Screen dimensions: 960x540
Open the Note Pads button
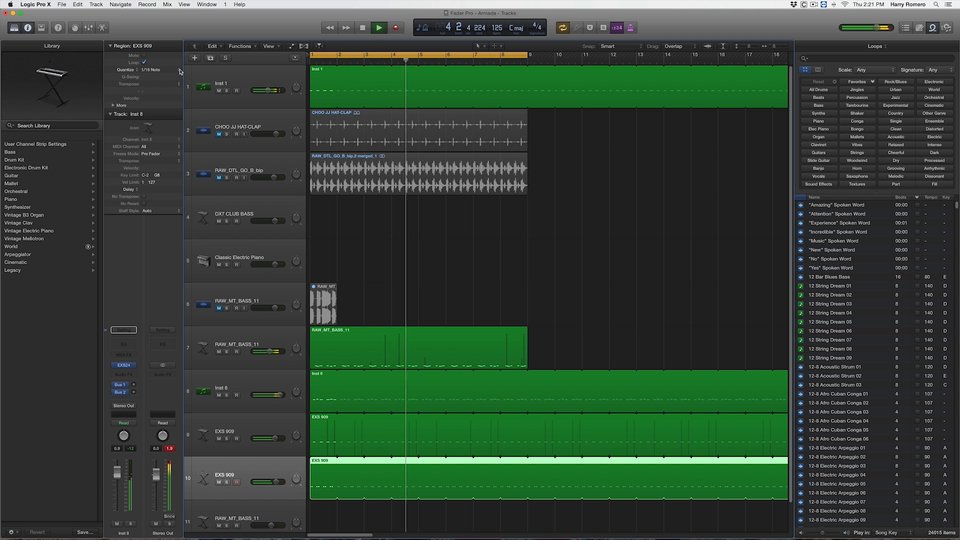point(919,28)
